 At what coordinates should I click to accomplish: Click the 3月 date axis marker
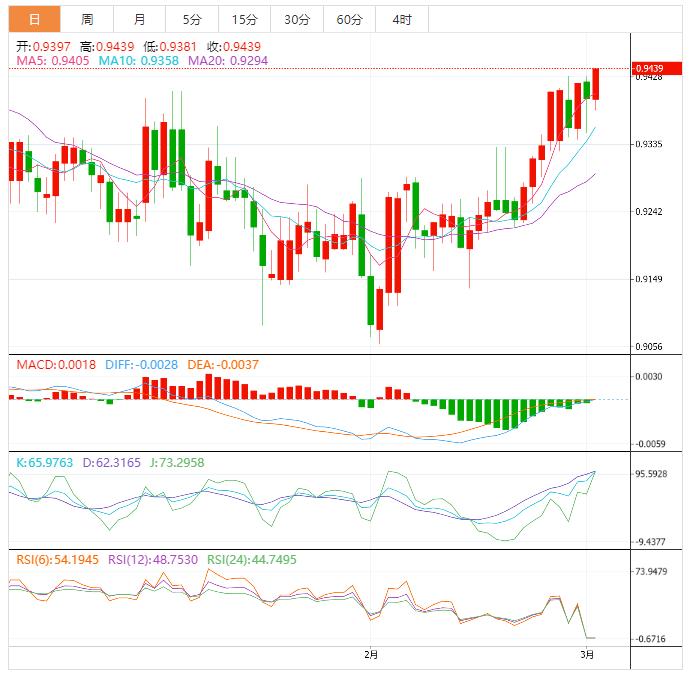point(587,655)
